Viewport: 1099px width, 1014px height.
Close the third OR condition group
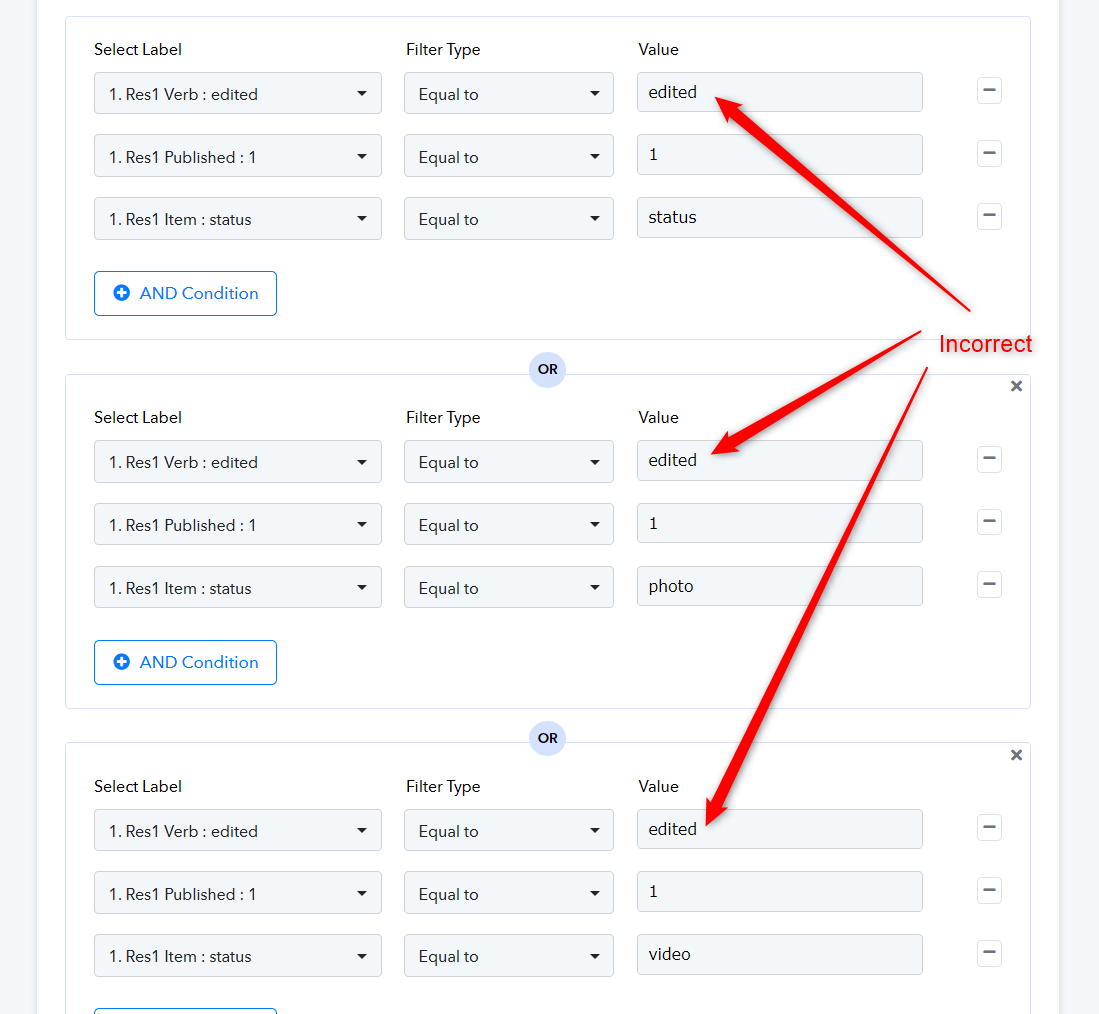click(1016, 755)
